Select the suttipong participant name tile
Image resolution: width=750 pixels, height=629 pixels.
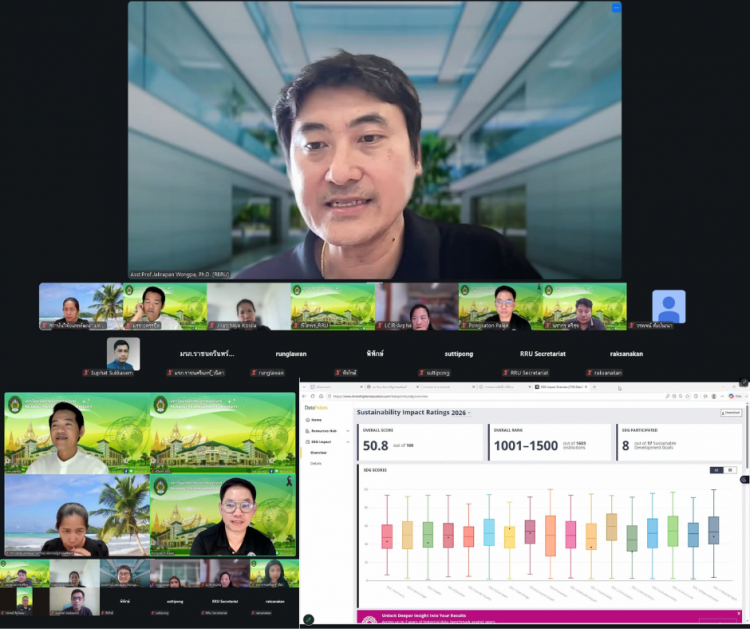click(459, 354)
